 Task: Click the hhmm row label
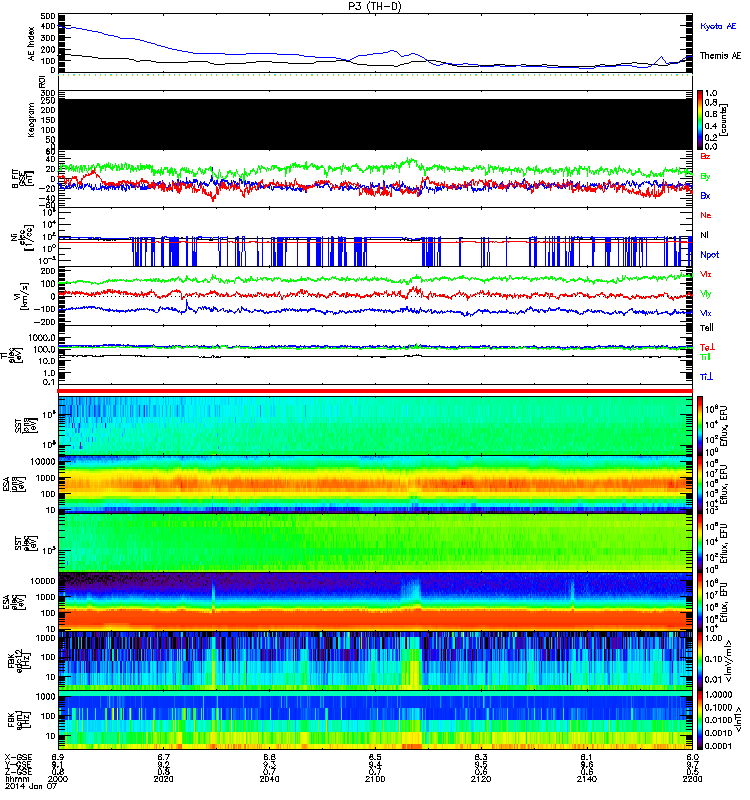[x=17, y=779]
